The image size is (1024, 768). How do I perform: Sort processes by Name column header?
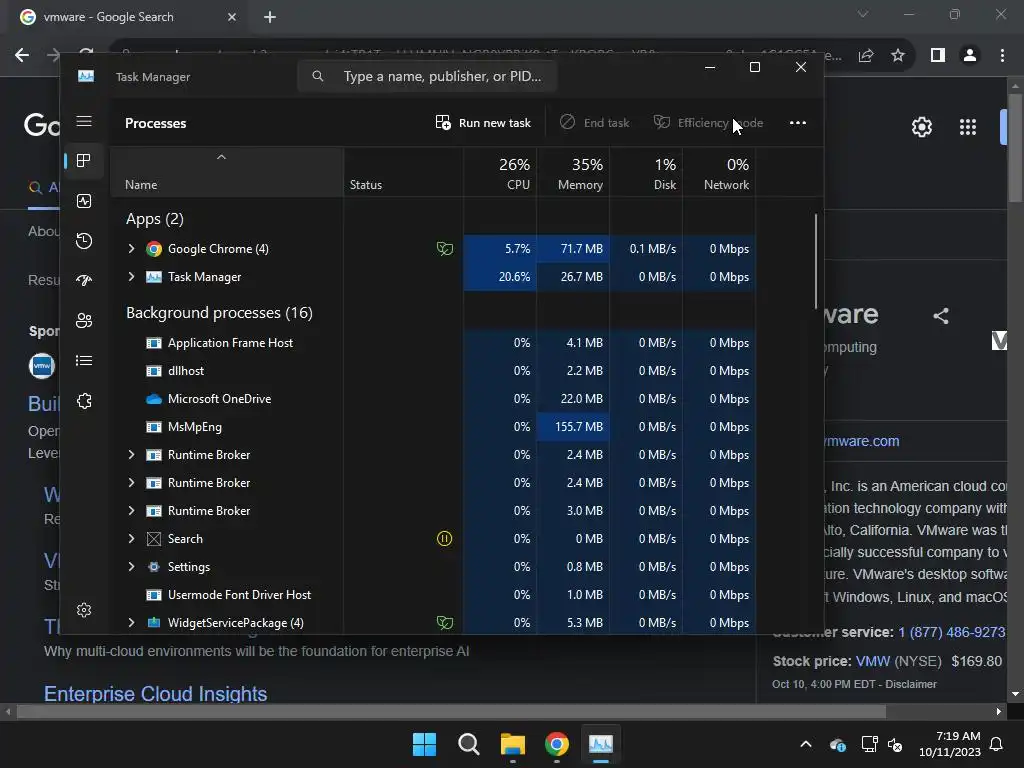[227, 172]
